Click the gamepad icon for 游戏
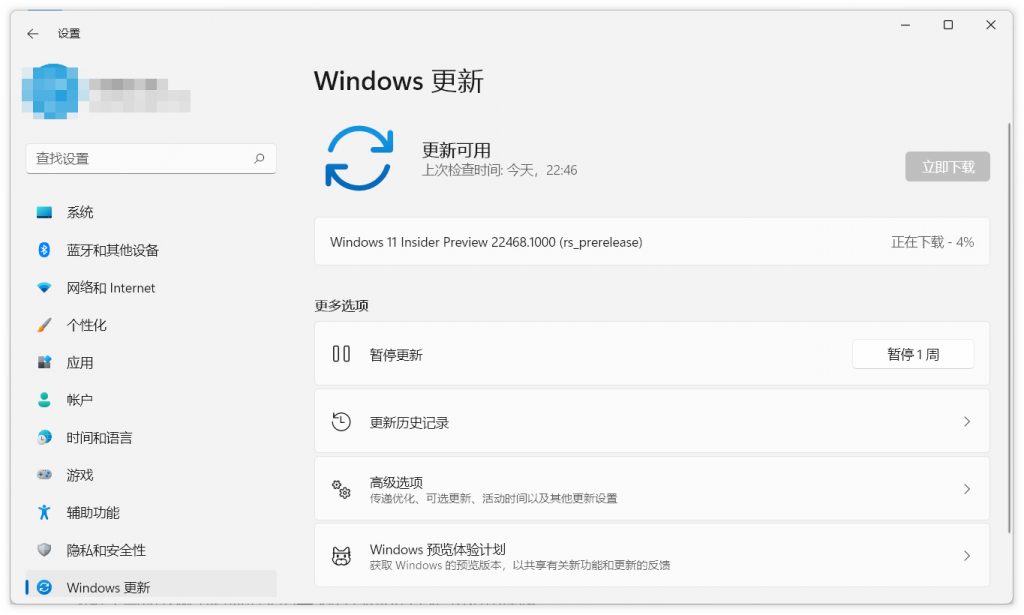The width and height of the screenshot is (1024, 615). pos(44,475)
